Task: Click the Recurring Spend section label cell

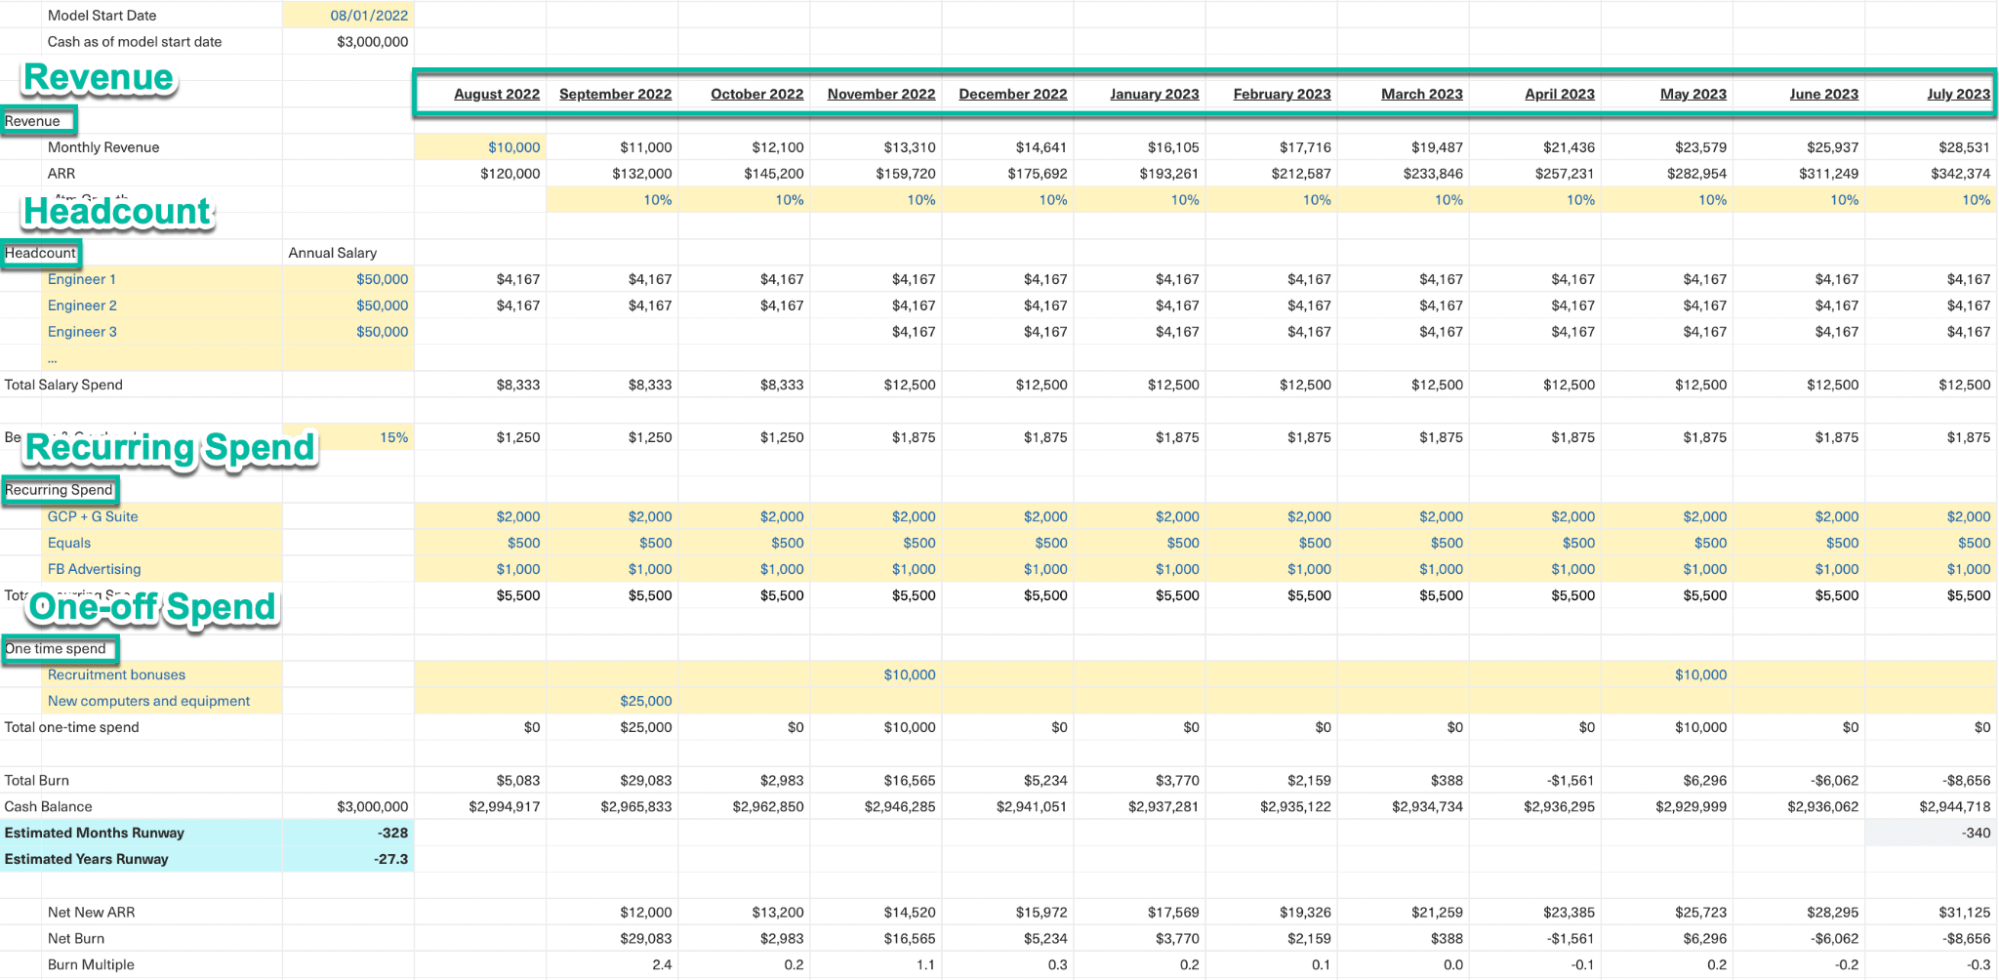Action: [x=59, y=490]
